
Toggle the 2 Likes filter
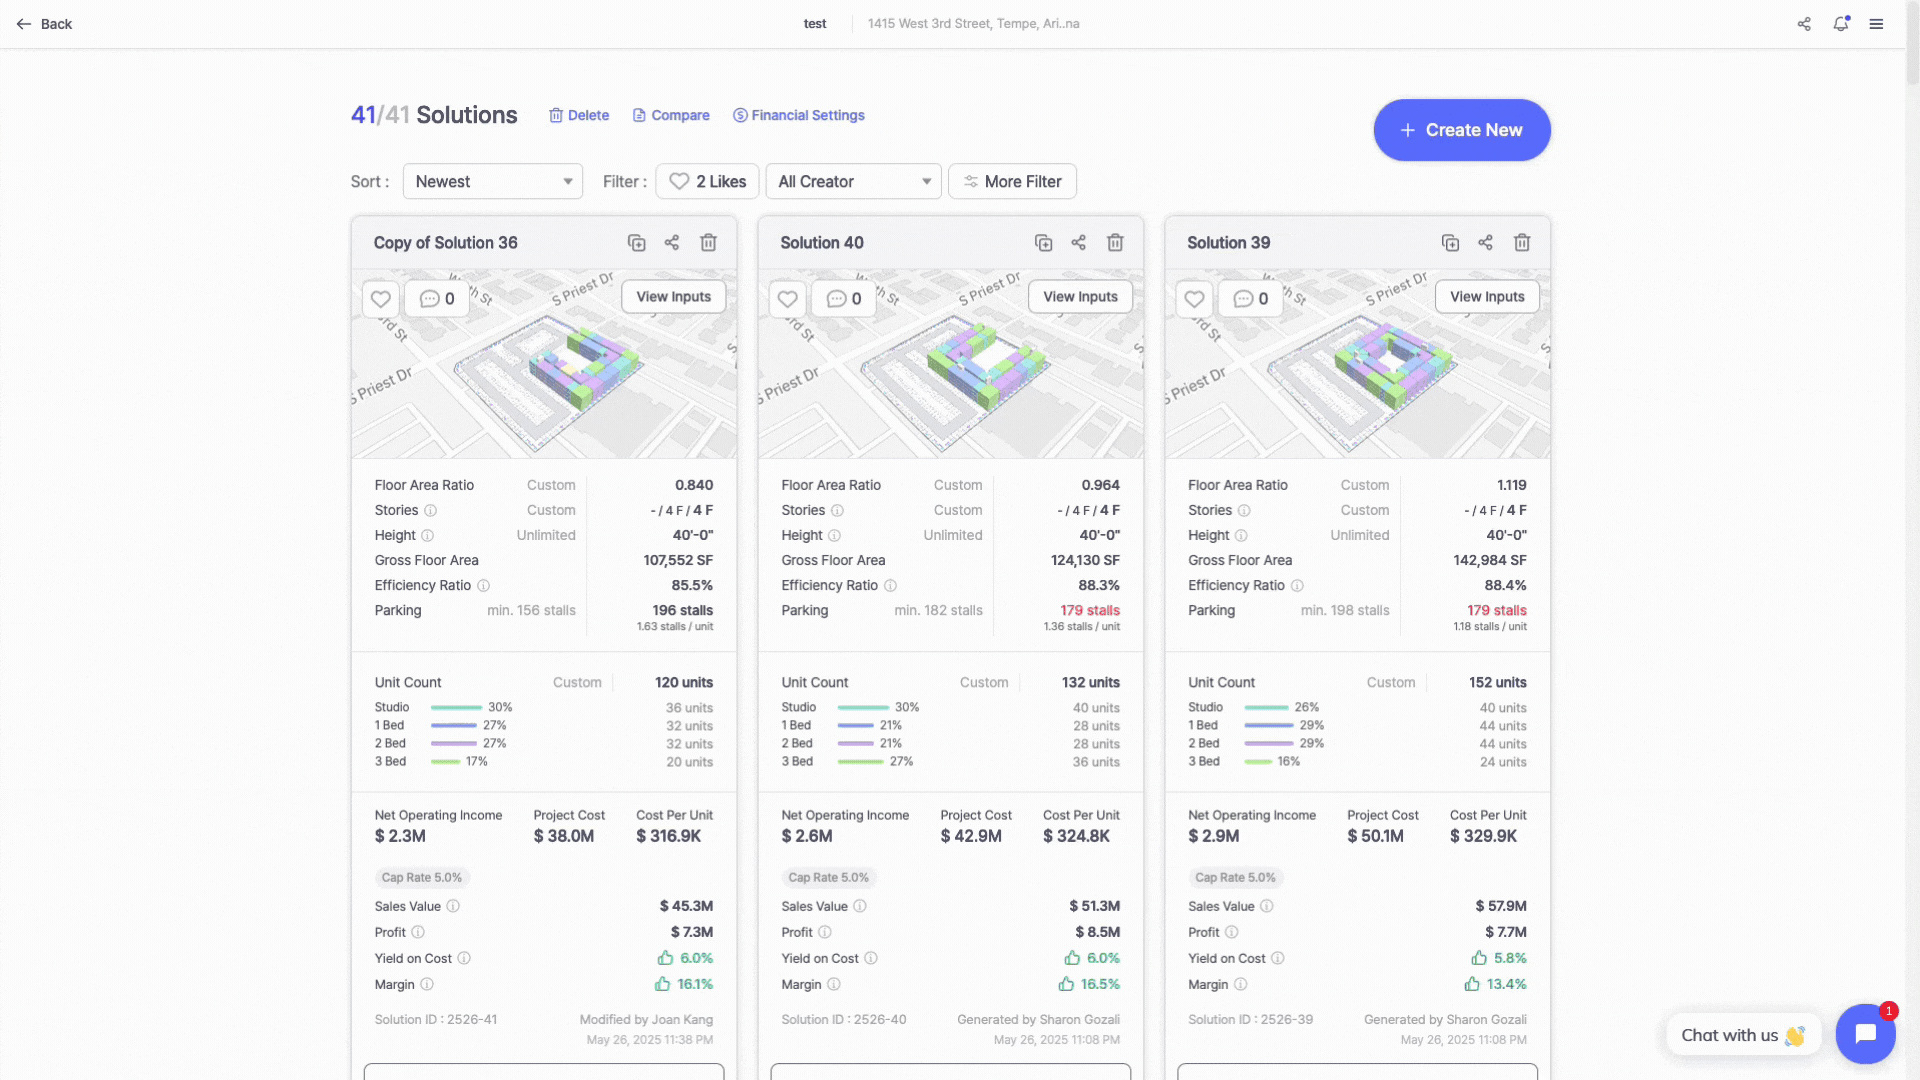pos(707,182)
